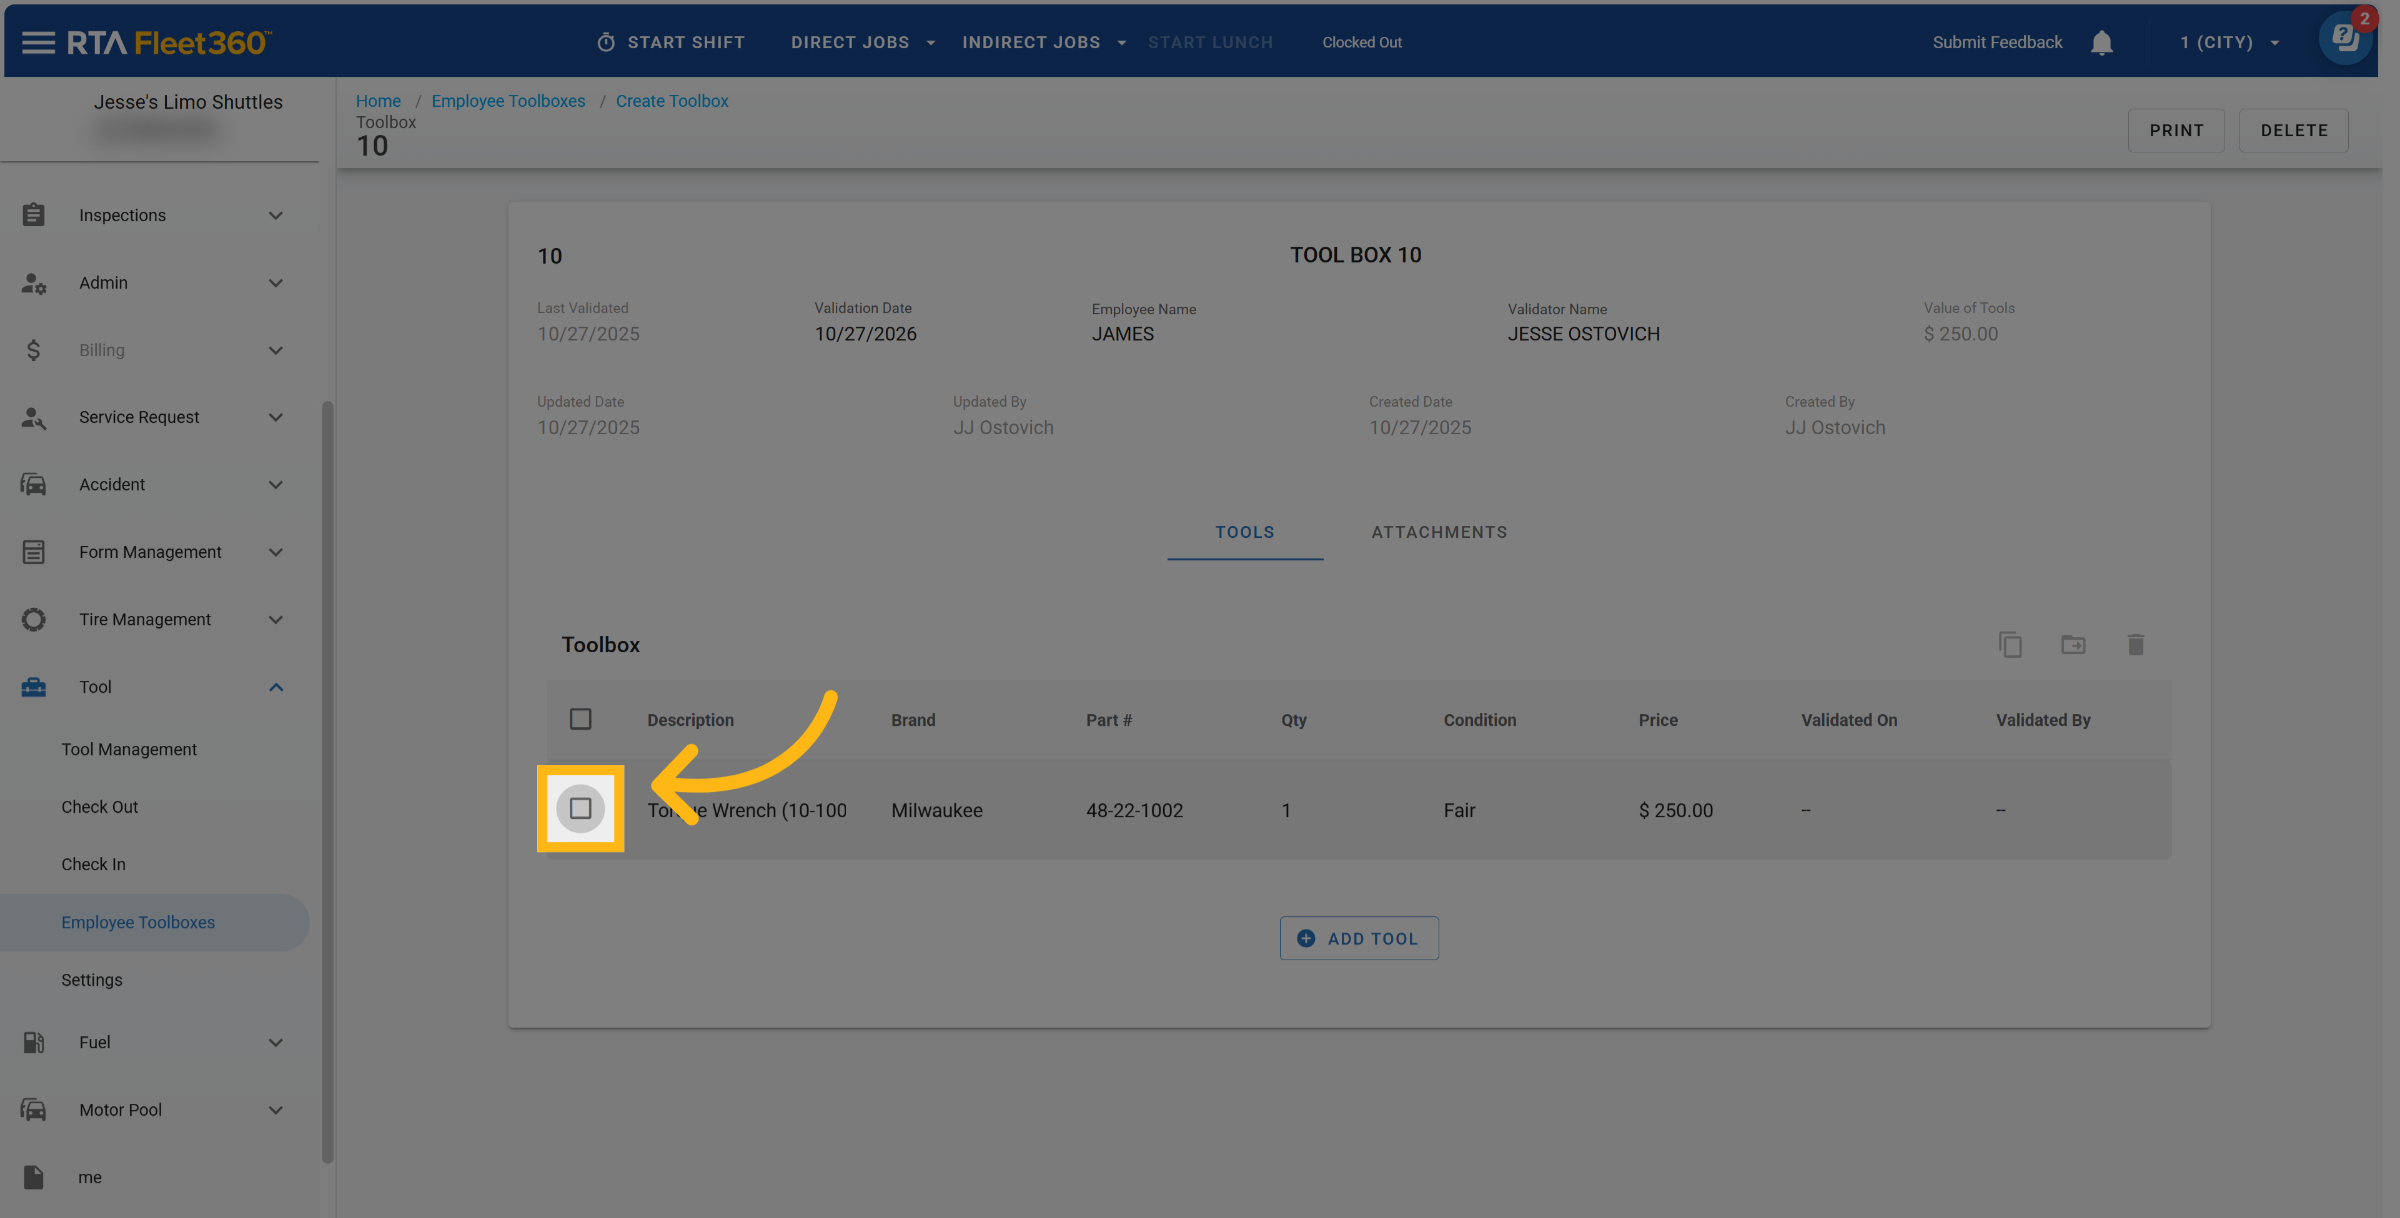Viewport: 2400px width, 1218px height.
Task: Click the notification bell icon
Action: coord(2101,42)
